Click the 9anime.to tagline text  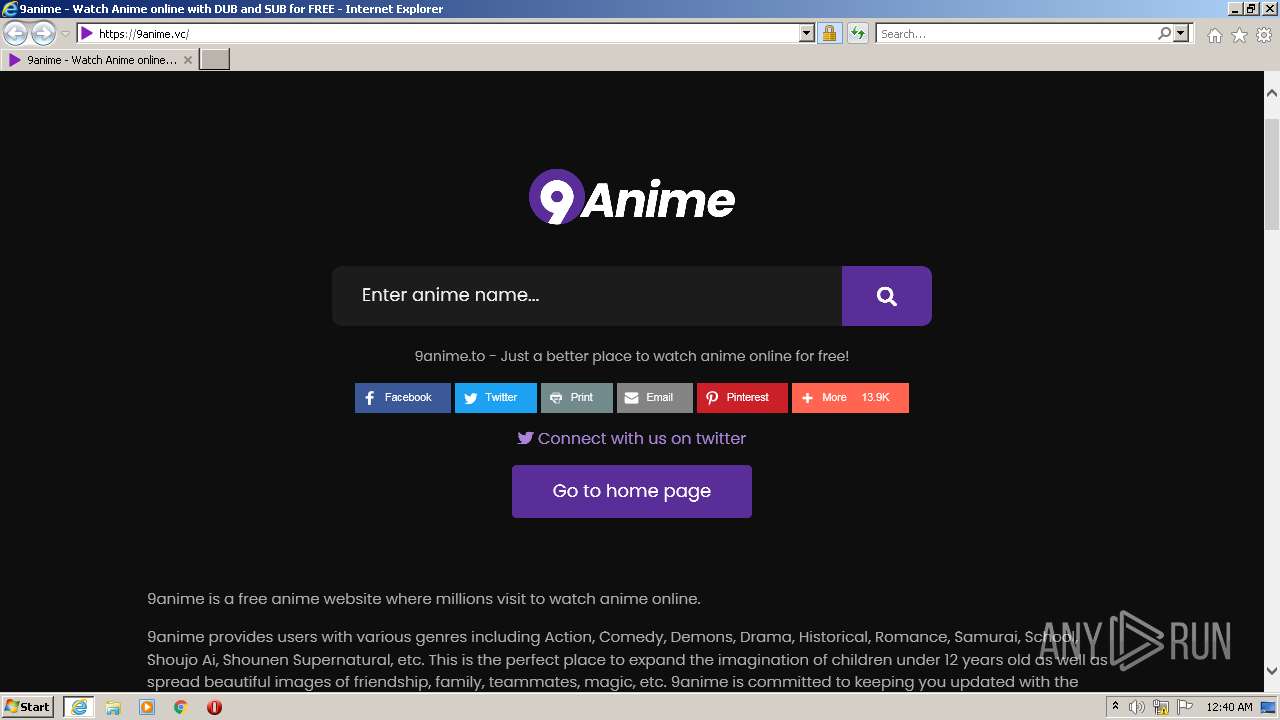coord(632,356)
